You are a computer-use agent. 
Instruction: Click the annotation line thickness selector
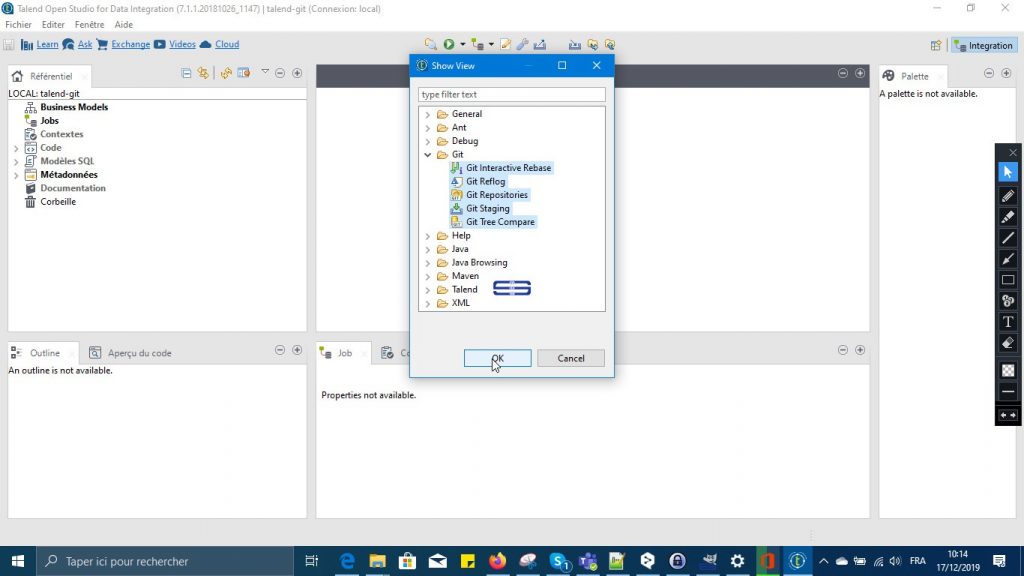point(1008,392)
